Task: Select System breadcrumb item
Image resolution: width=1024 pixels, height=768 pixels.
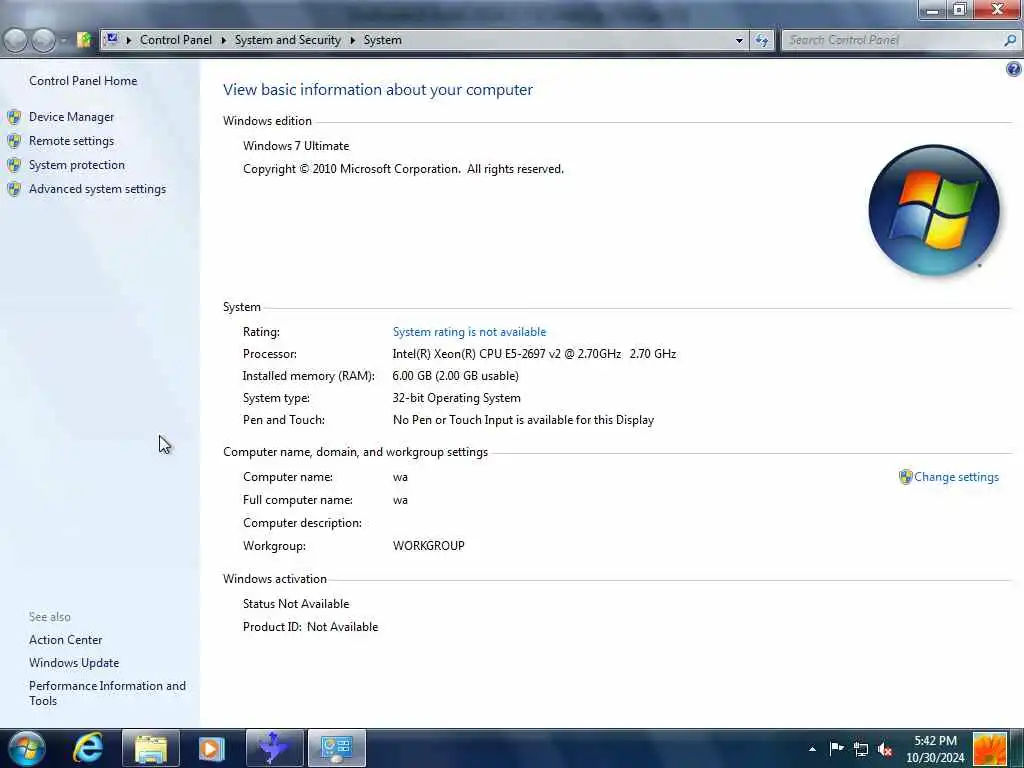Action: 382,40
